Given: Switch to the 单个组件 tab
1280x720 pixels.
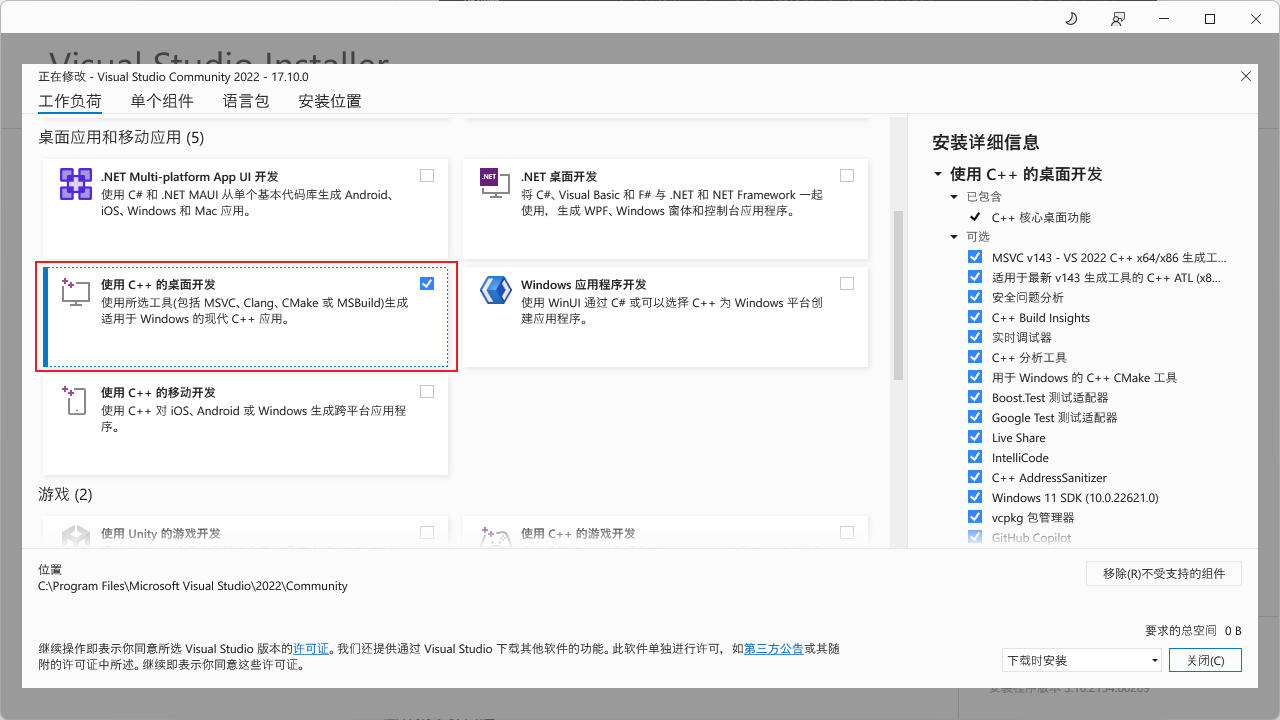Looking at the screenshot, I should click(162, 101).
